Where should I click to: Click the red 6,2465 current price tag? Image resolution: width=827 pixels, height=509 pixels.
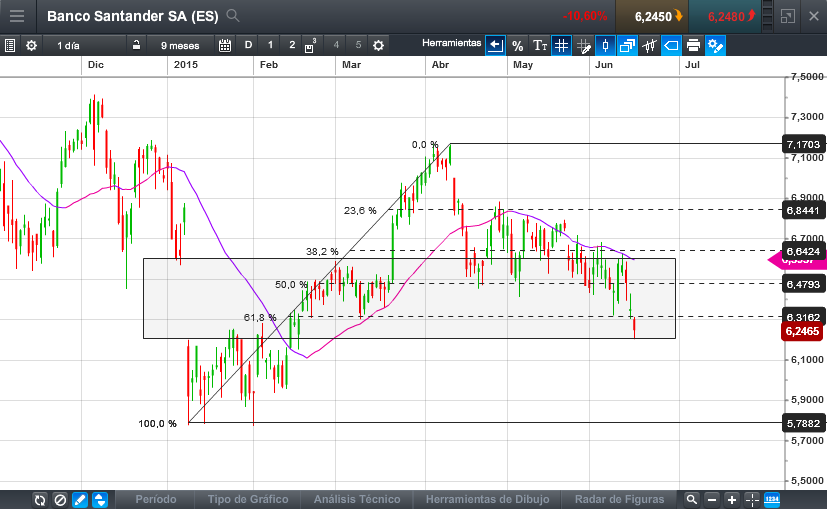[x=802, y=331]
